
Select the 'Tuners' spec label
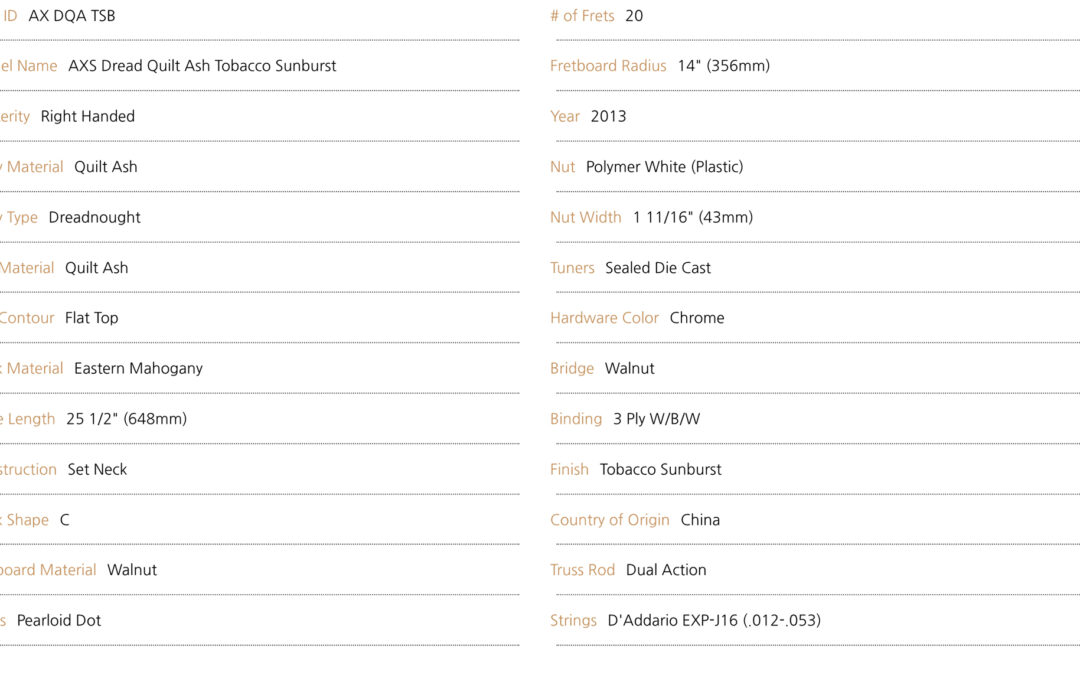572,268
